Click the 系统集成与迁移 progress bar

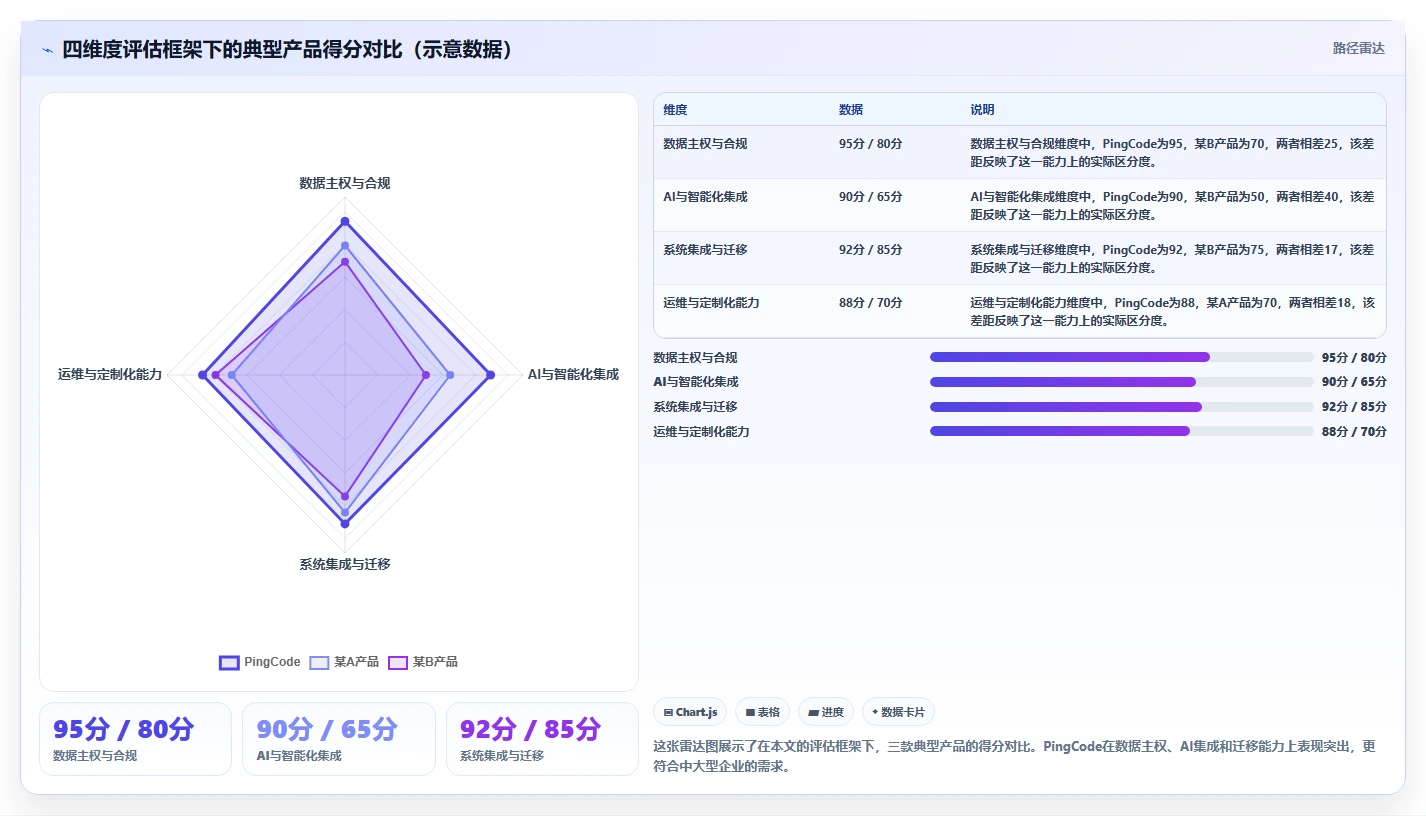point(1122,407)
